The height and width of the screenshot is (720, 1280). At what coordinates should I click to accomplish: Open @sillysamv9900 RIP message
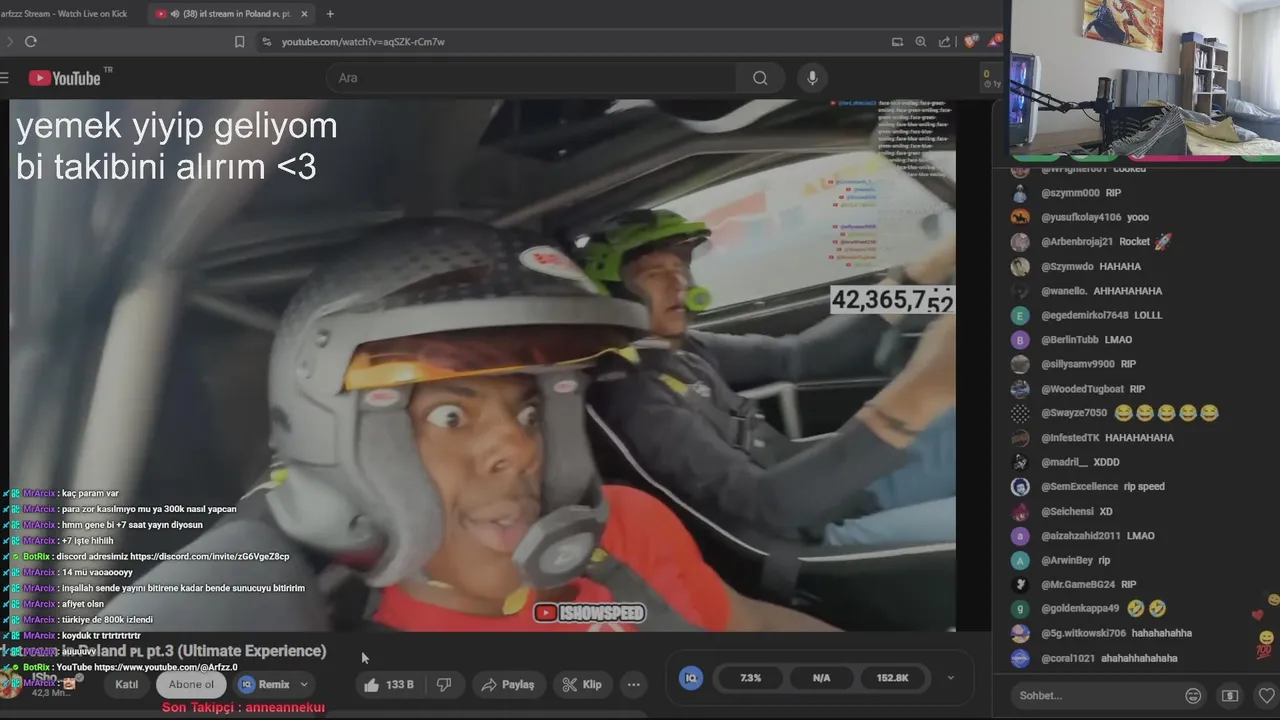tap(1088, 364)
